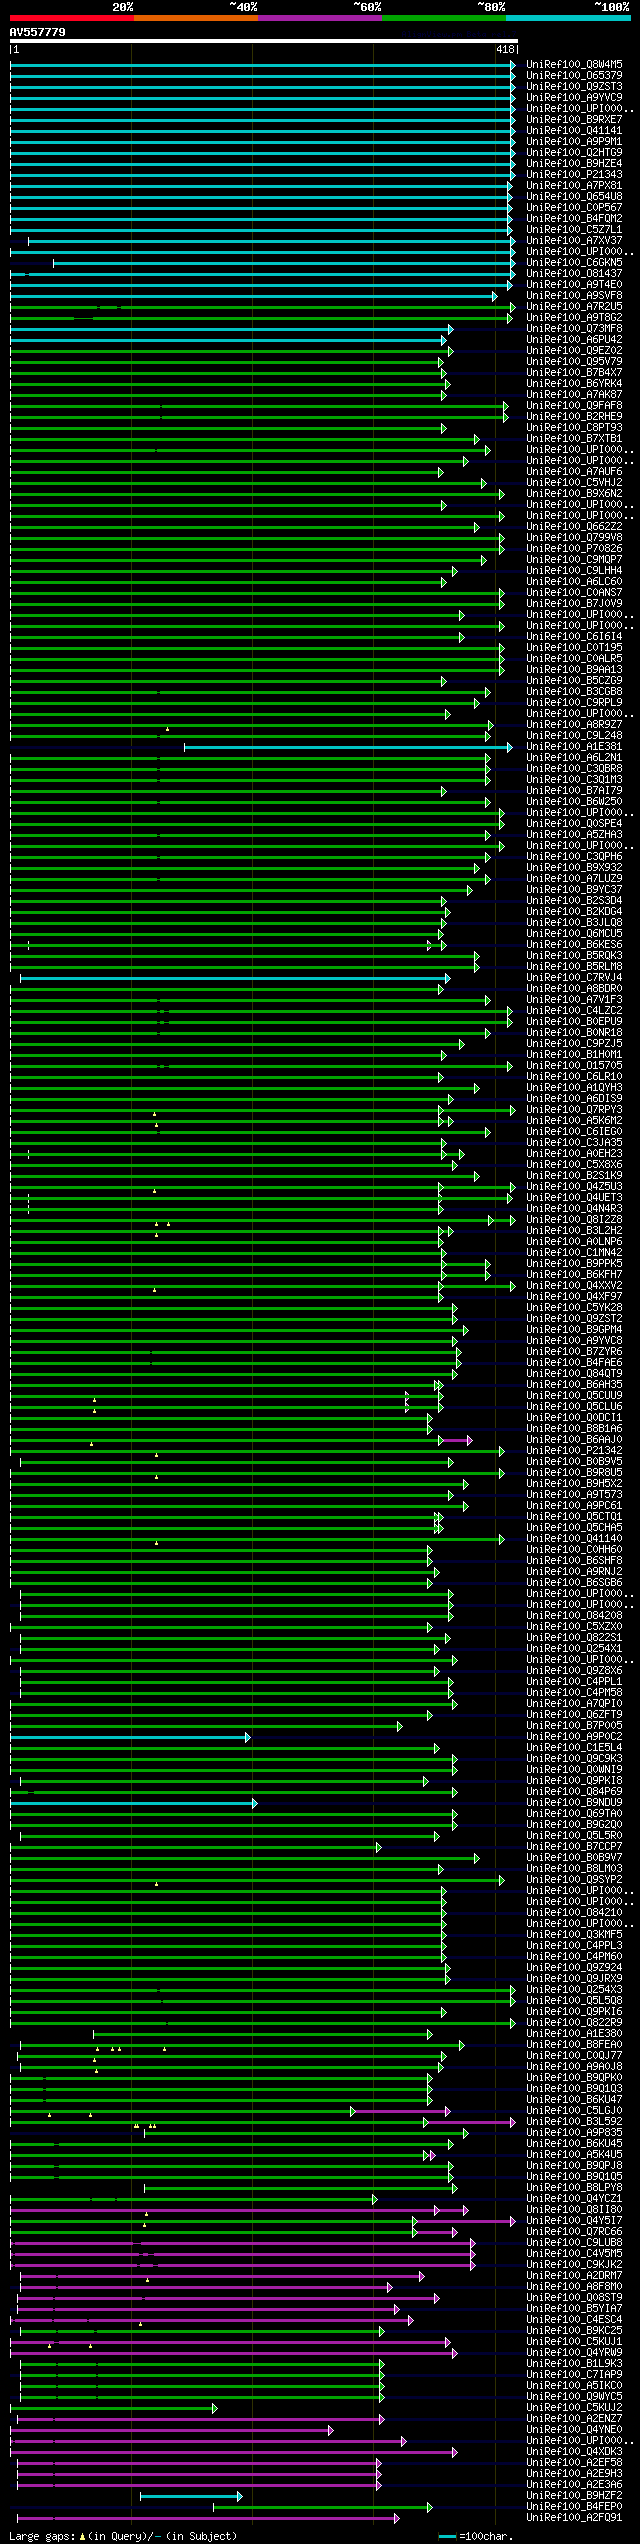Click the 'Large gaps' legend text at bottom
640x2544 pixels.
pyautogui.click(x=42, y=2535)
